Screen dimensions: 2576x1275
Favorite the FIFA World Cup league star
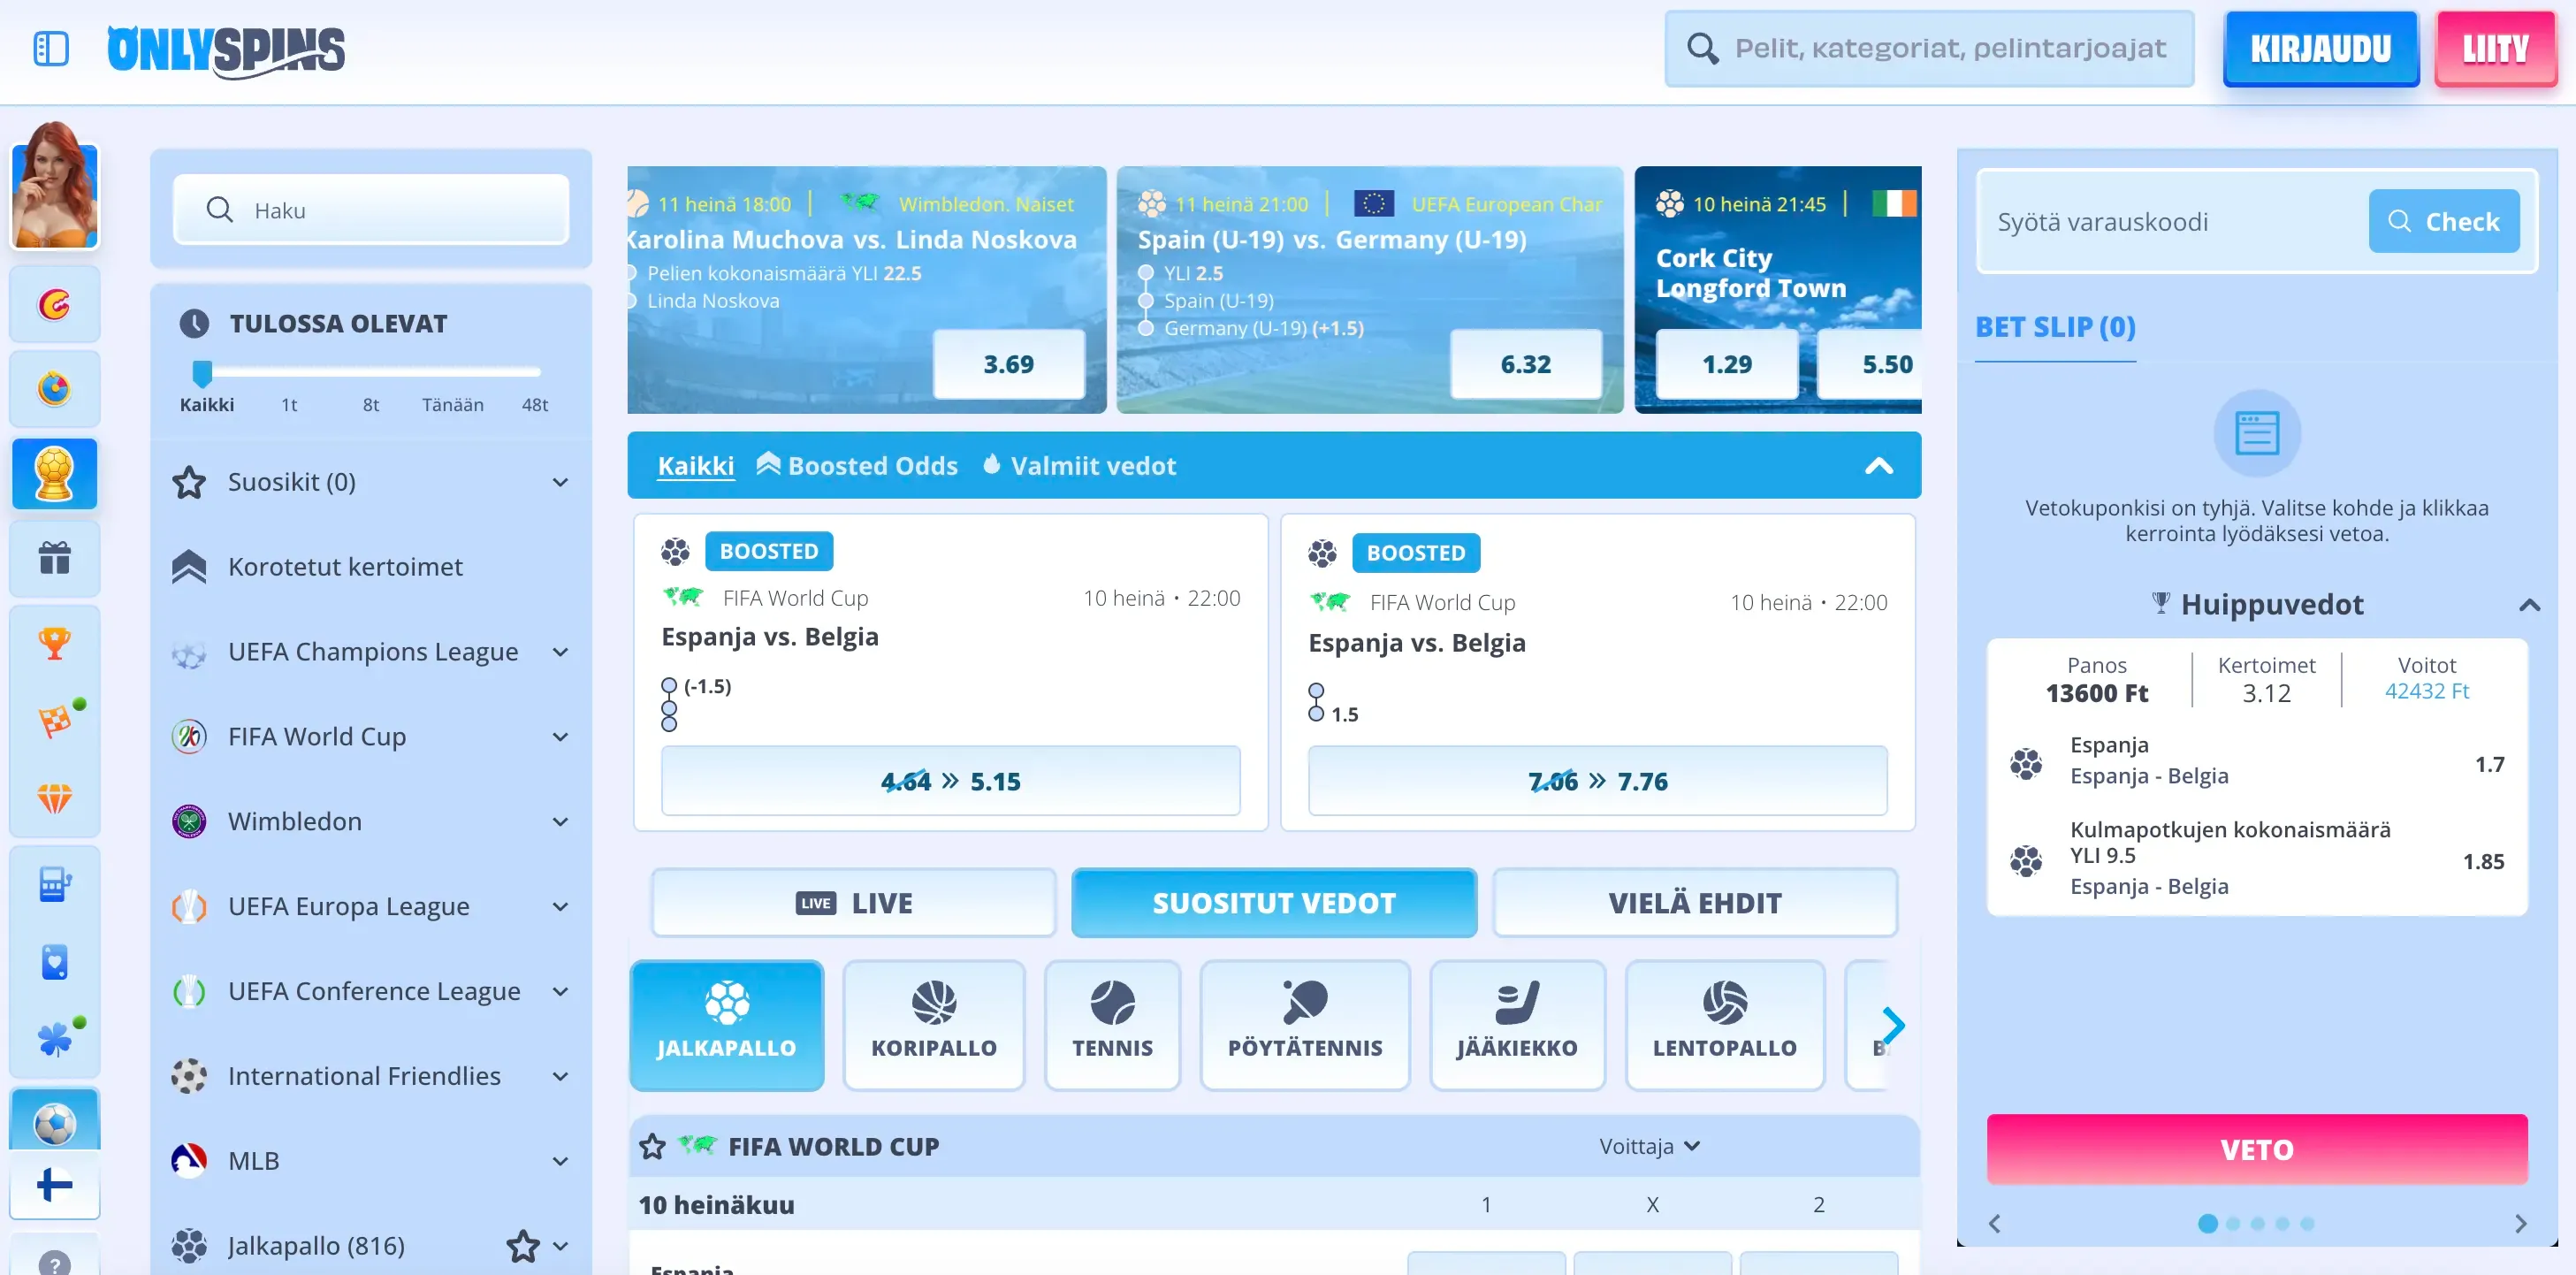pyautogui.click(x=653, y=1146)
